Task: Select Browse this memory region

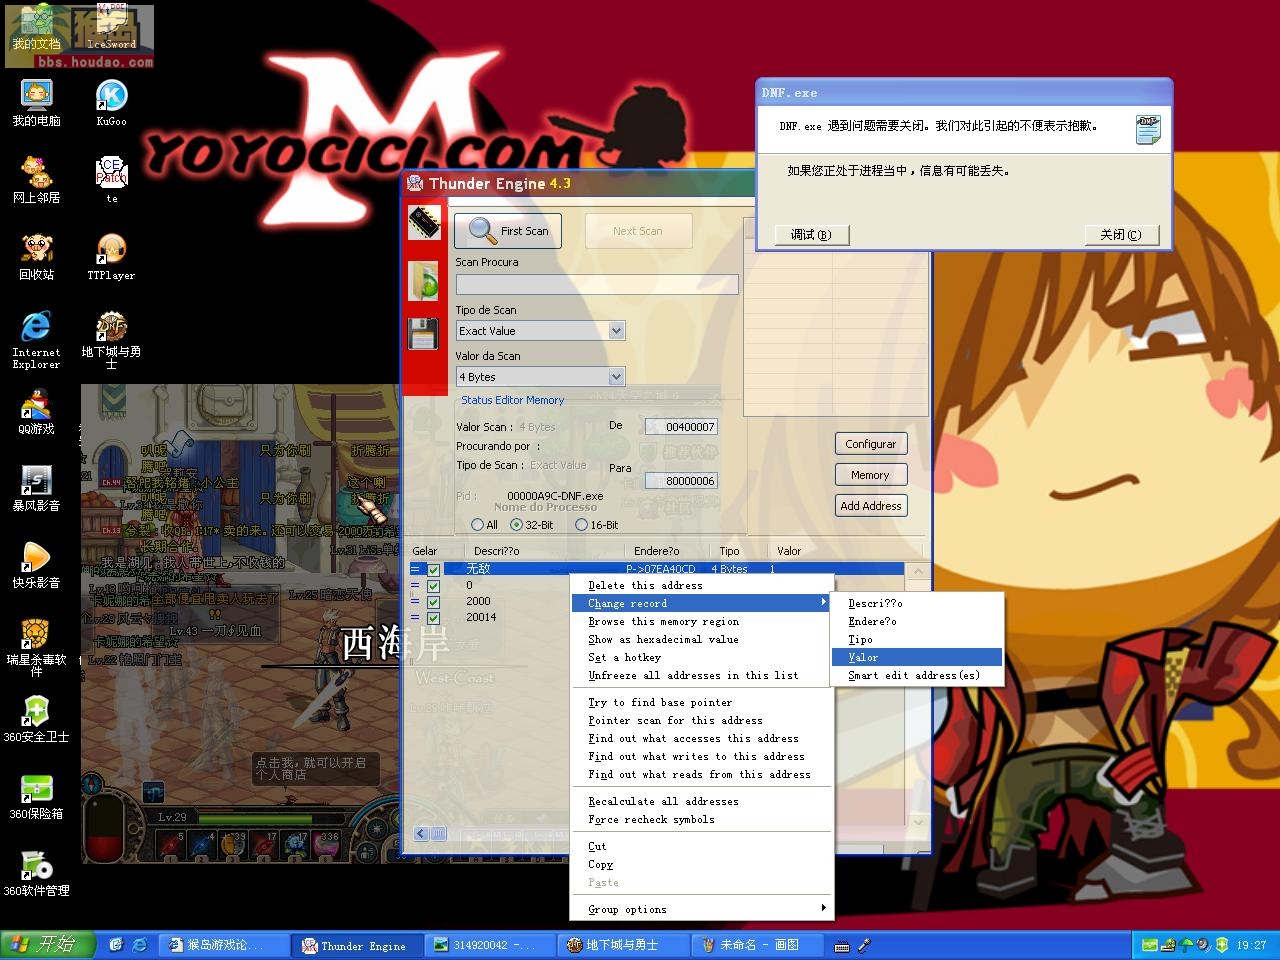Action: 702,621
